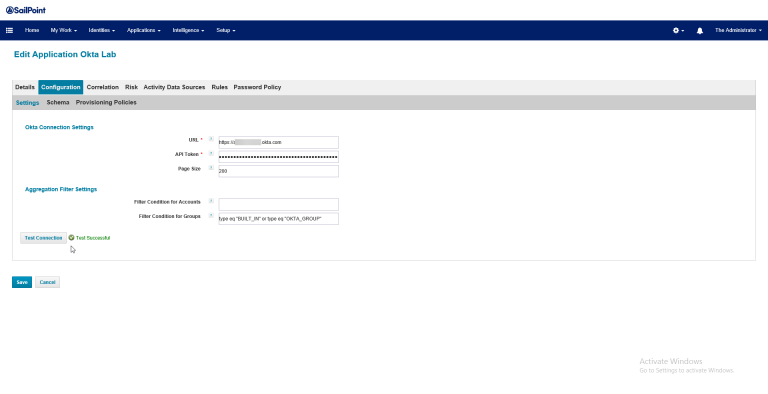Cancel editing the application

(x=48, y=282)
